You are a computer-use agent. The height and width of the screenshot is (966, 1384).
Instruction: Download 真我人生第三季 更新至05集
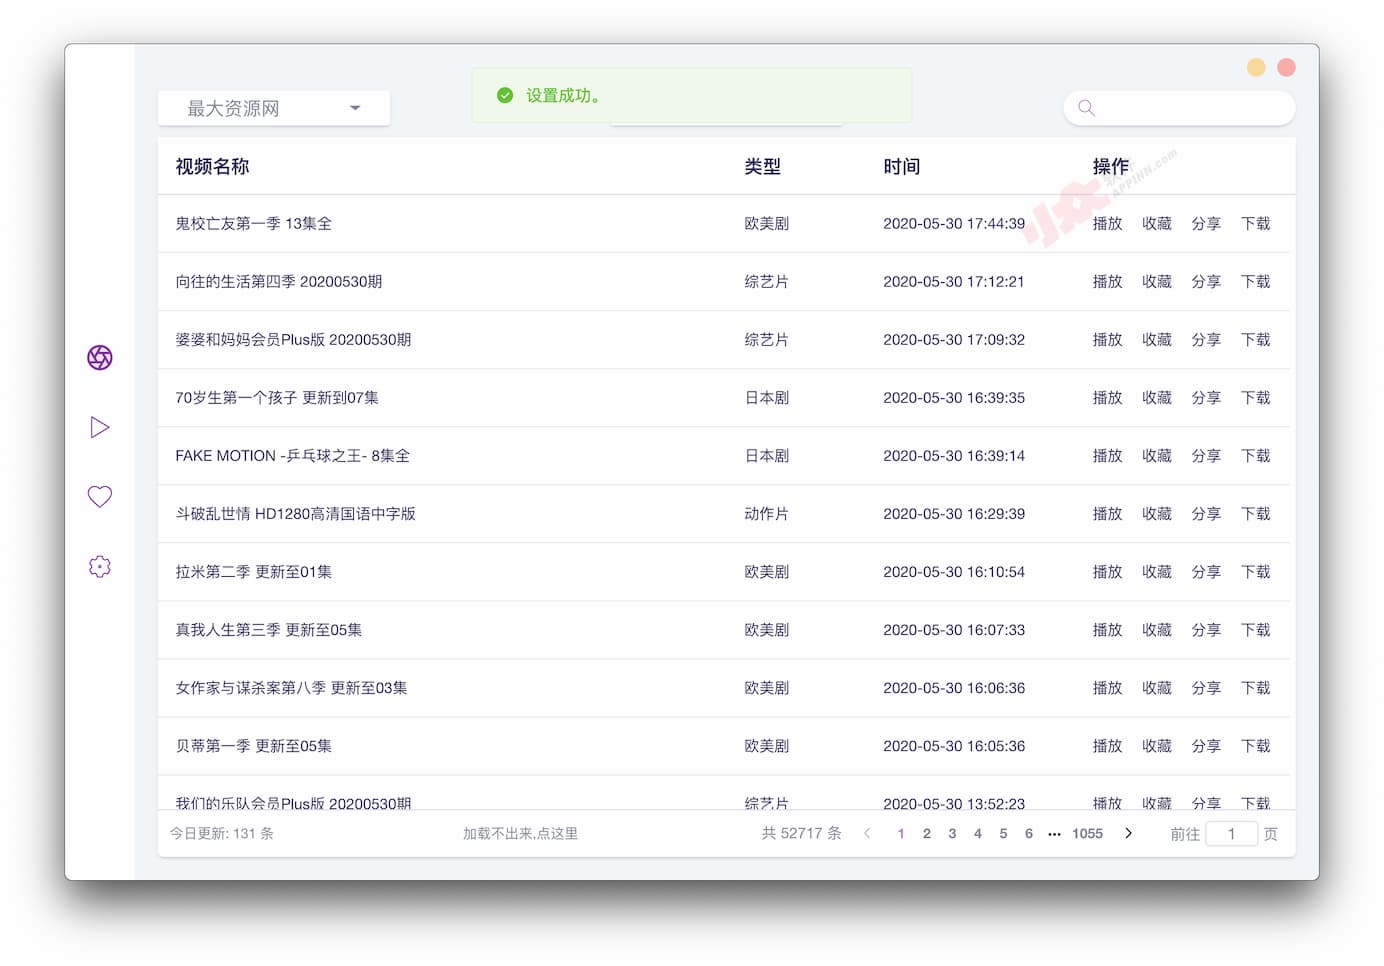coord(1256,630)
